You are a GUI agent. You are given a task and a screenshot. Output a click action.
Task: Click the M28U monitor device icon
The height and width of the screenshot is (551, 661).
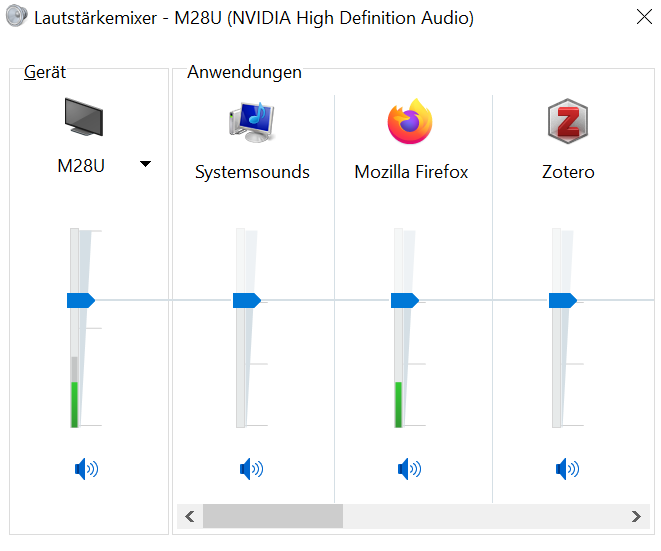pyautogui.click(x=84, y=118)
